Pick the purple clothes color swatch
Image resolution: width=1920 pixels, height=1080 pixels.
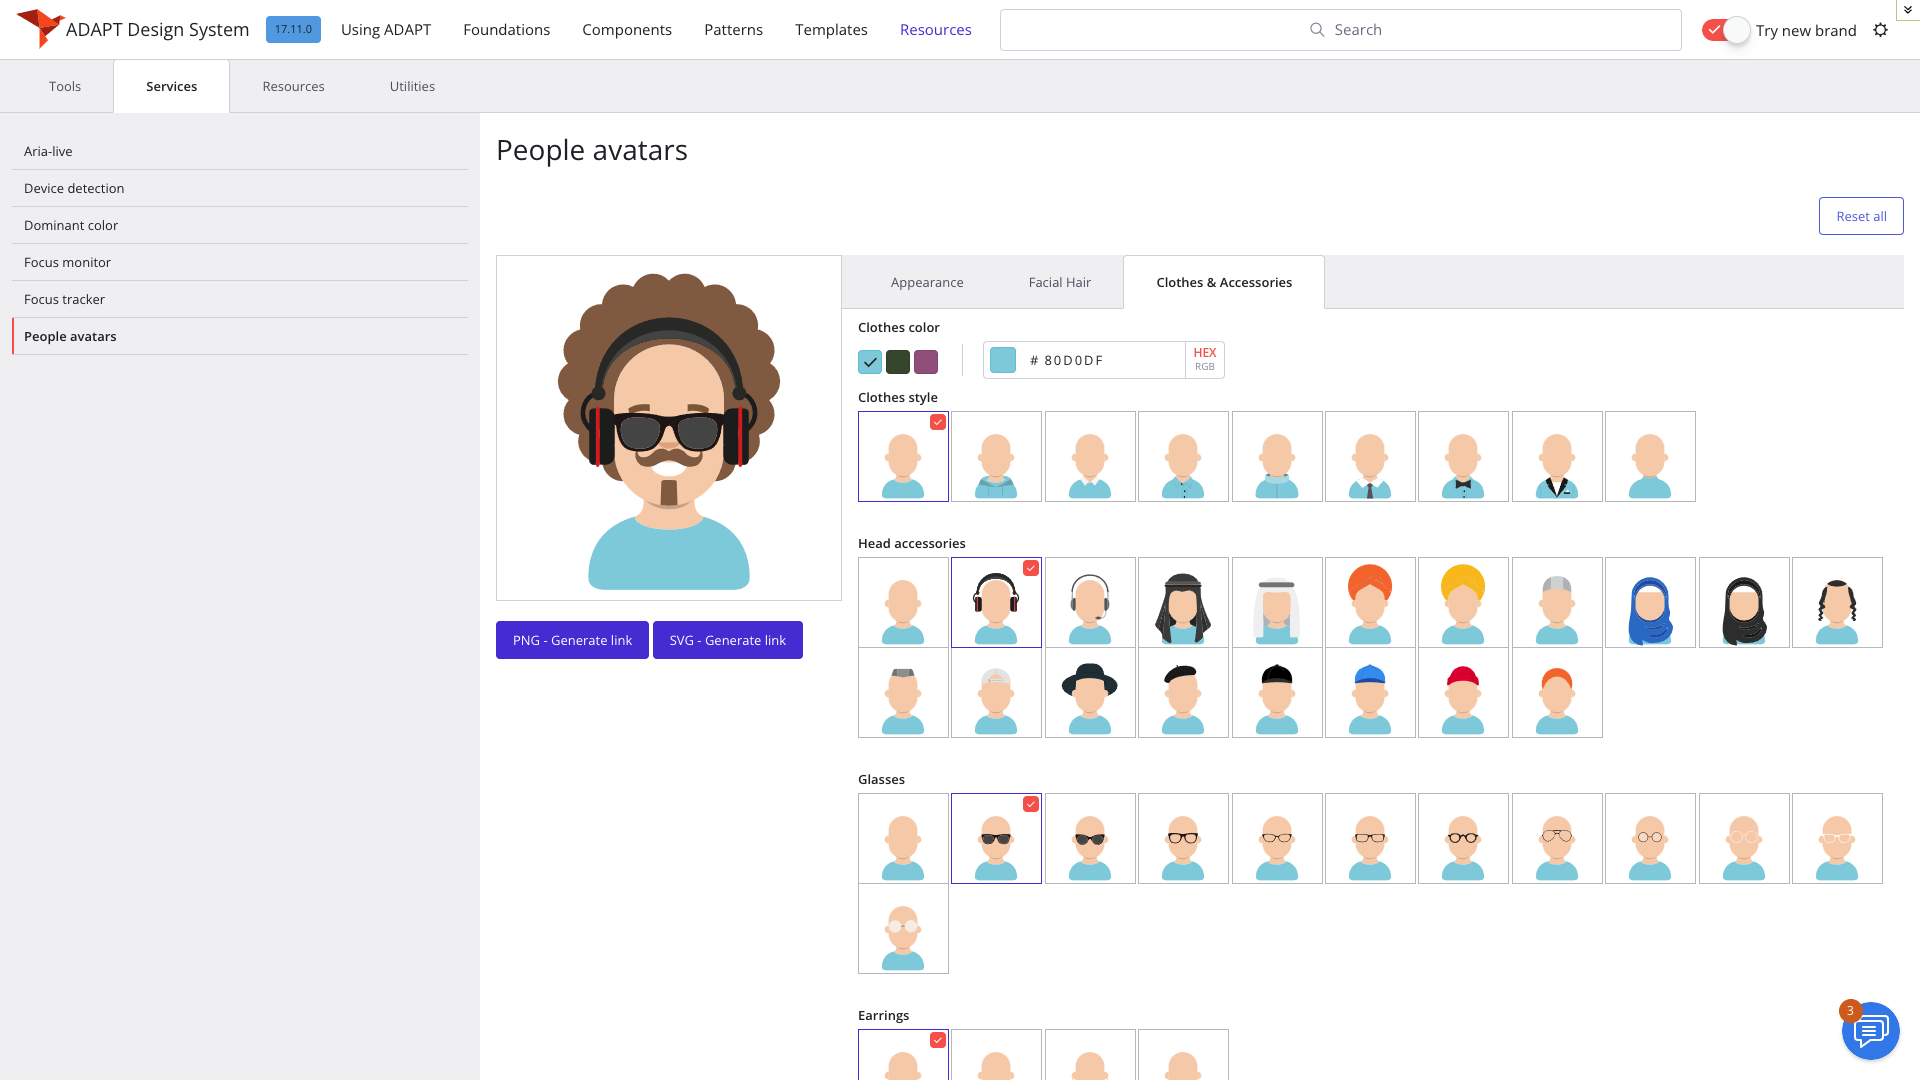coord(926,361)
